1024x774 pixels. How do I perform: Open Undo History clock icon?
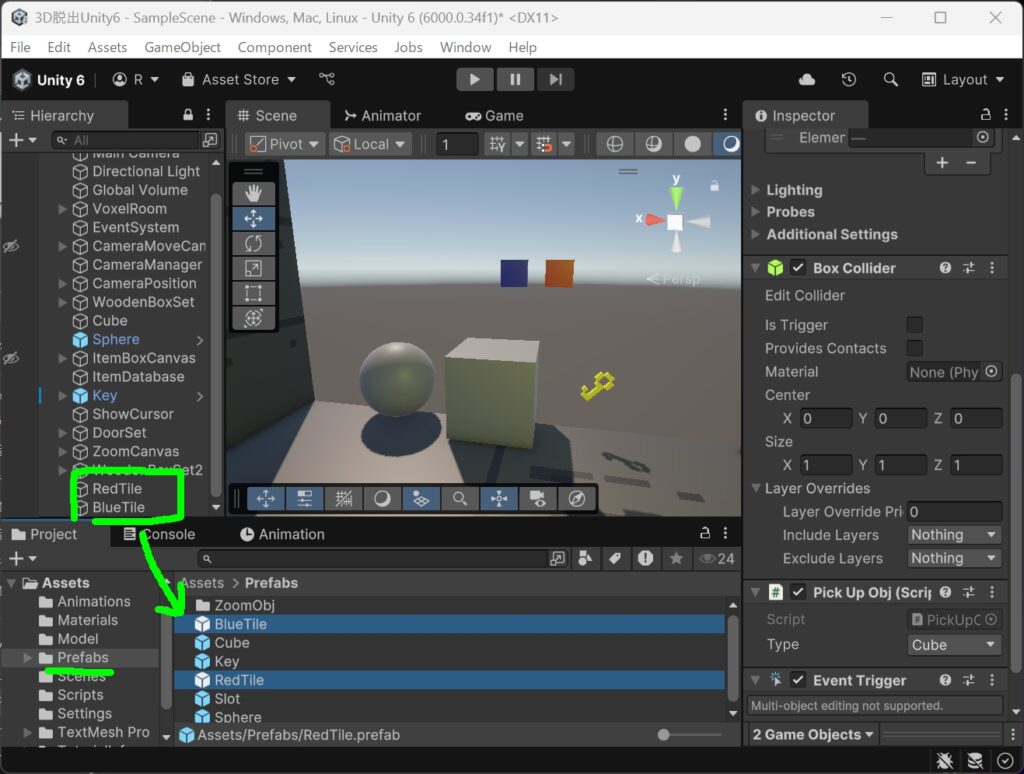tap(848, 80)
